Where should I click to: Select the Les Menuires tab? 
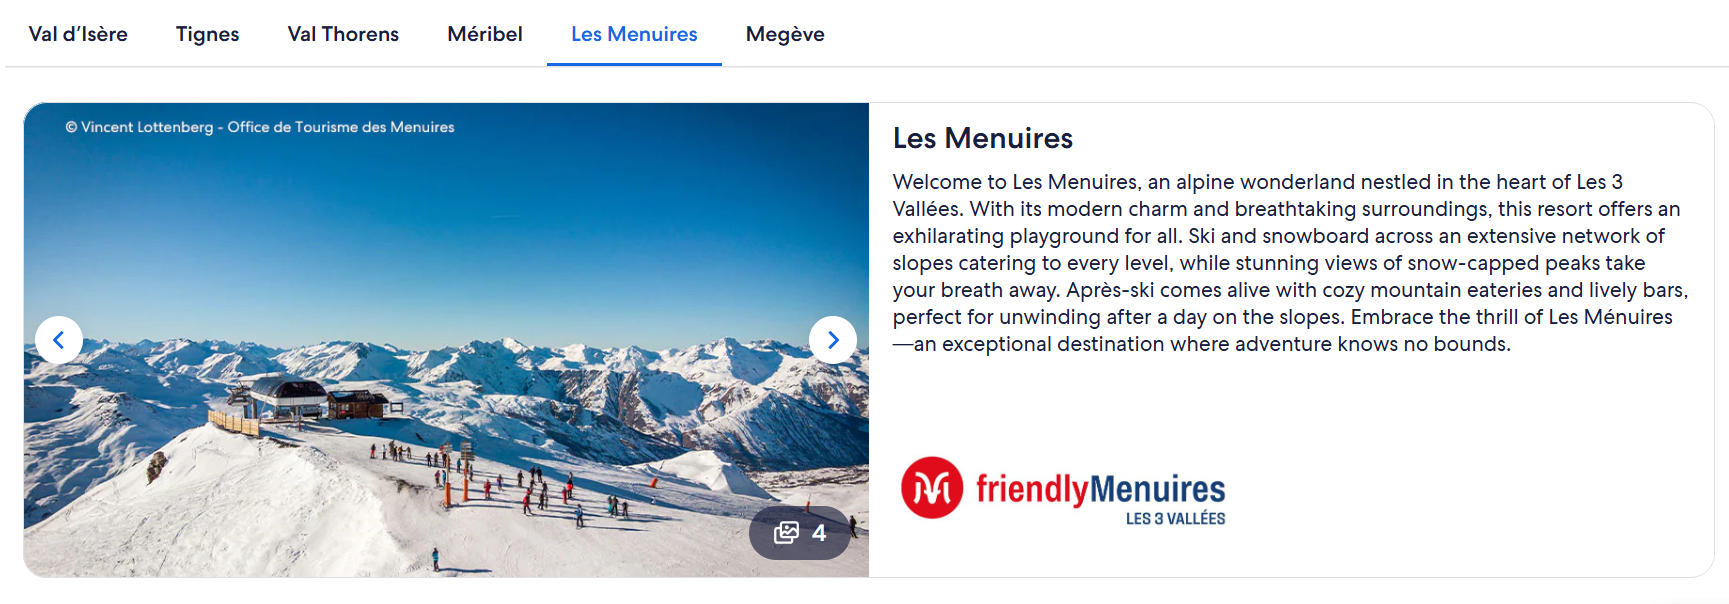pos(634,34)
